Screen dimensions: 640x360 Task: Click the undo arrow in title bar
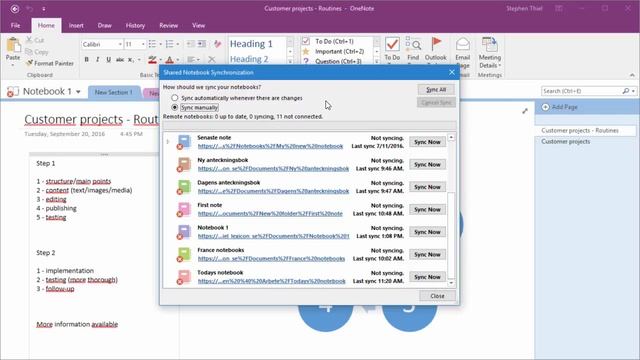[x=30, y=9]
